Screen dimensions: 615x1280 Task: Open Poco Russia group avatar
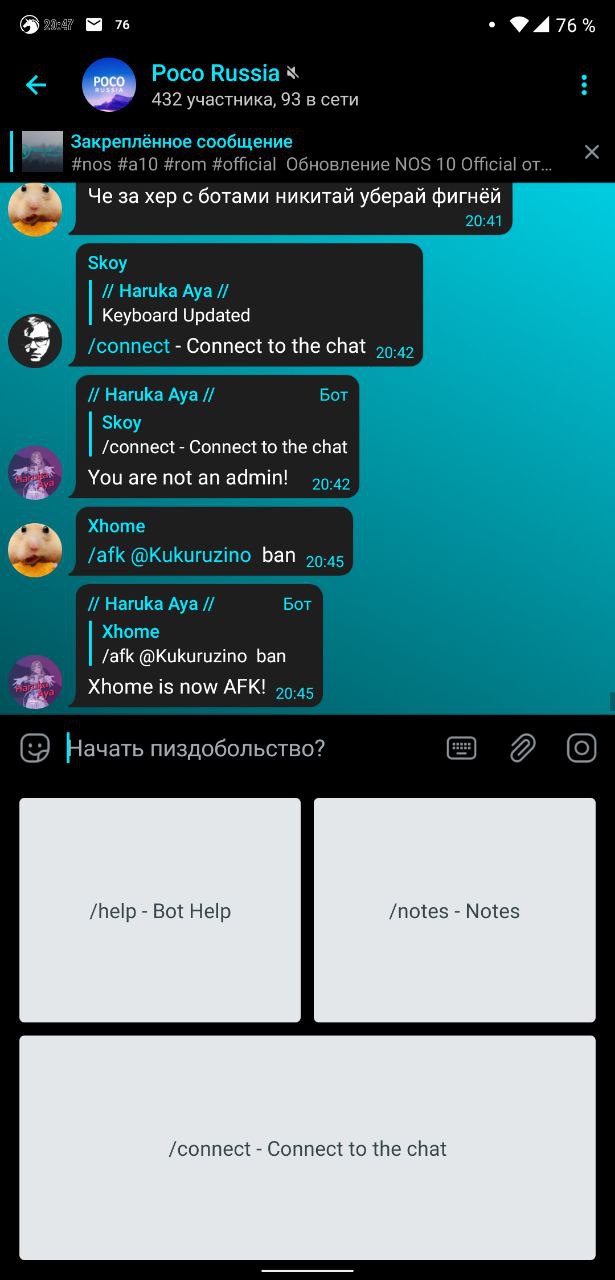(109, 85)
